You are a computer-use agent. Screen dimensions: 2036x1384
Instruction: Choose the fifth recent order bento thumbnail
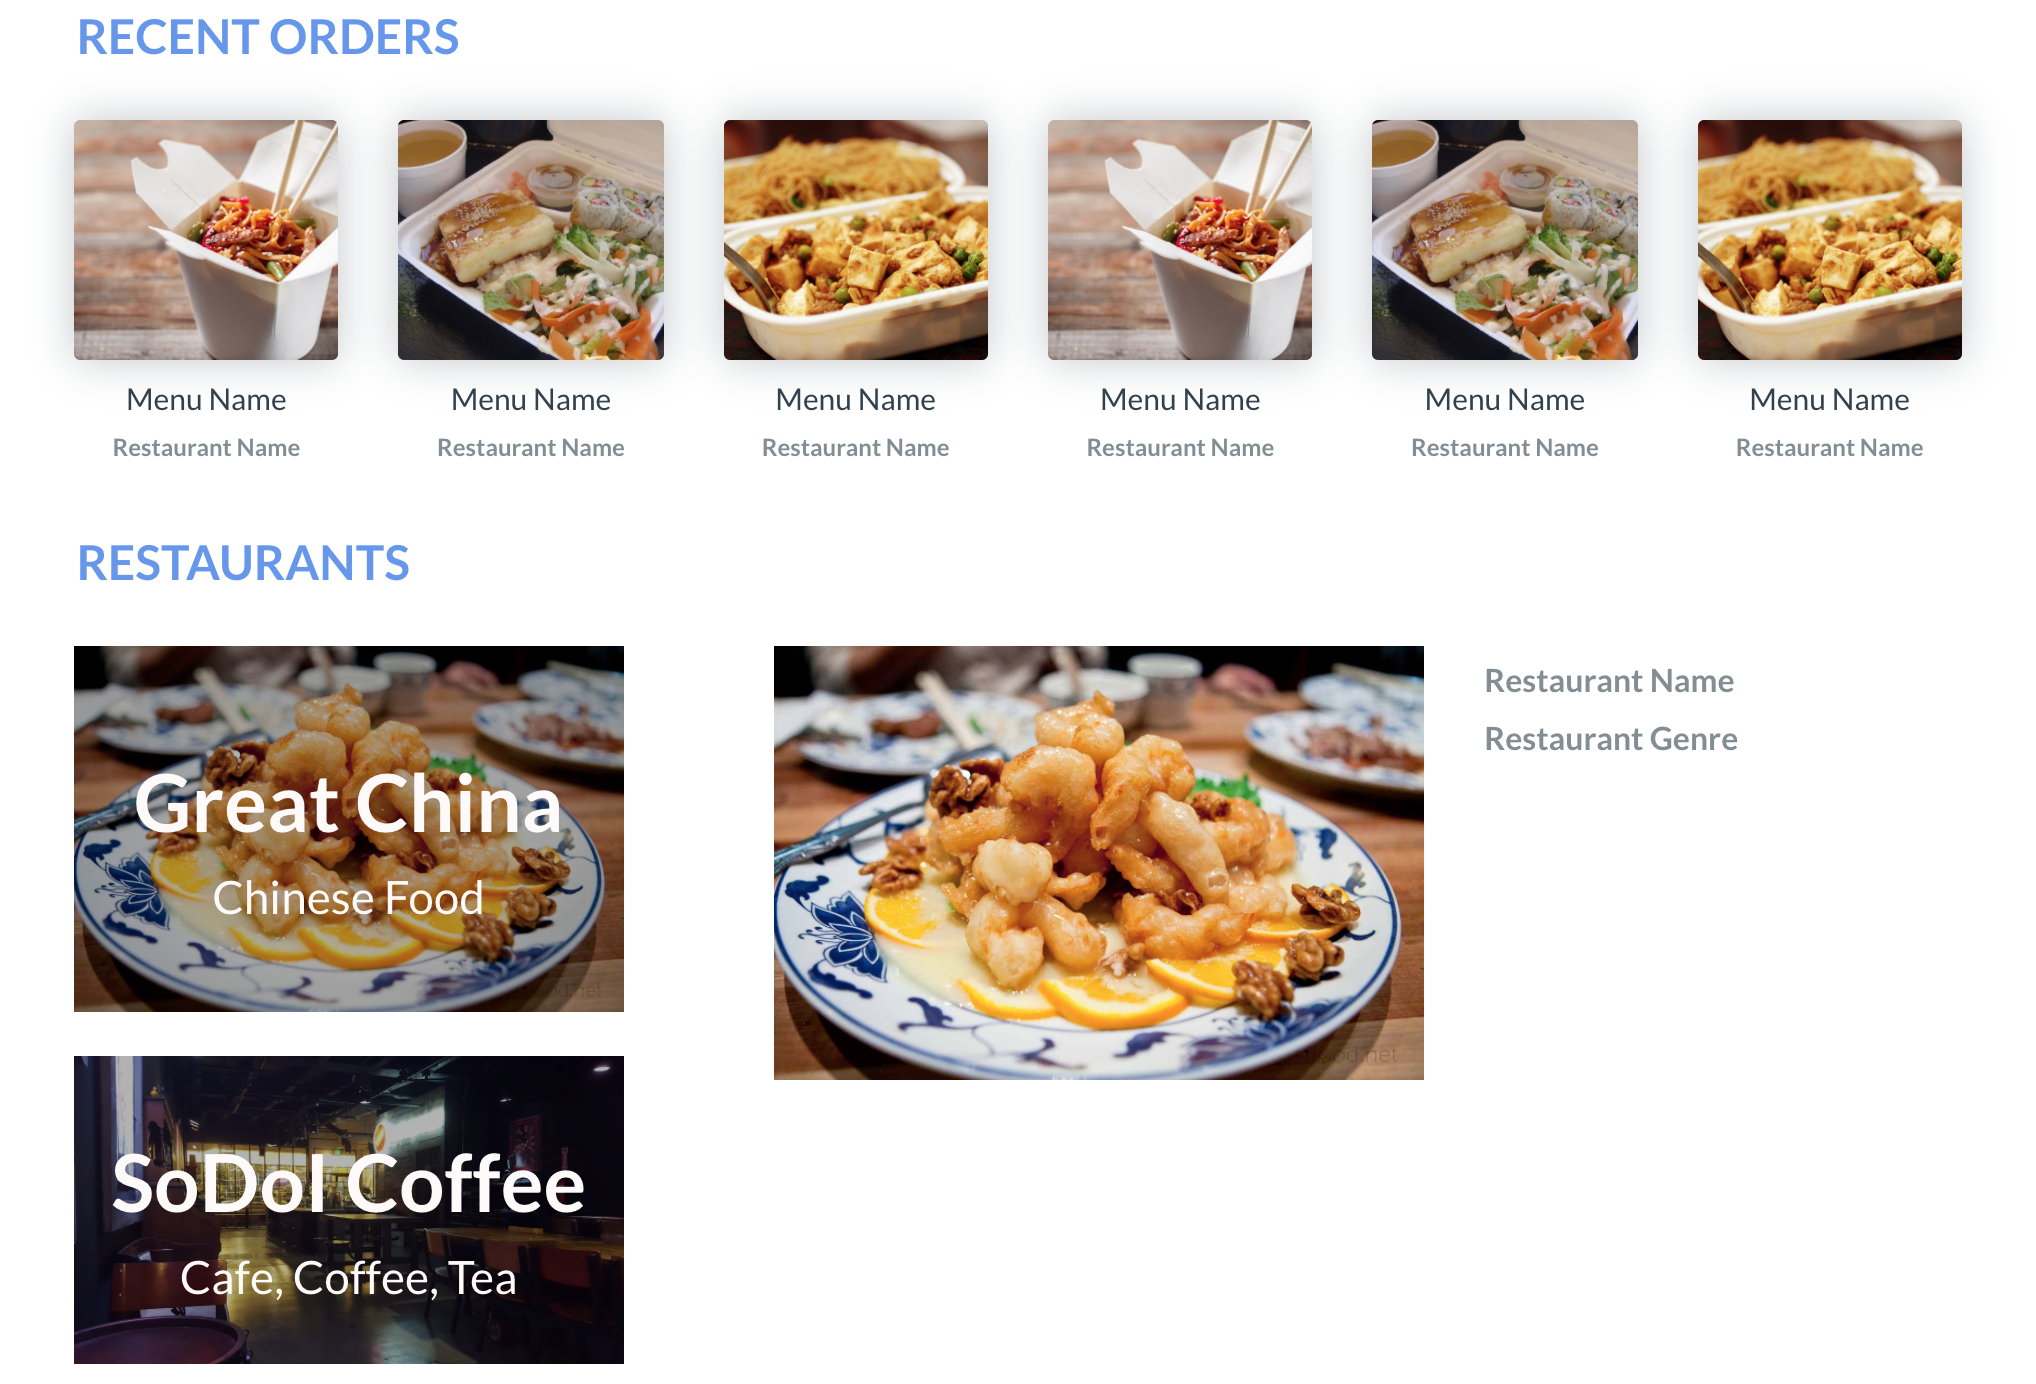(1505, 240)
